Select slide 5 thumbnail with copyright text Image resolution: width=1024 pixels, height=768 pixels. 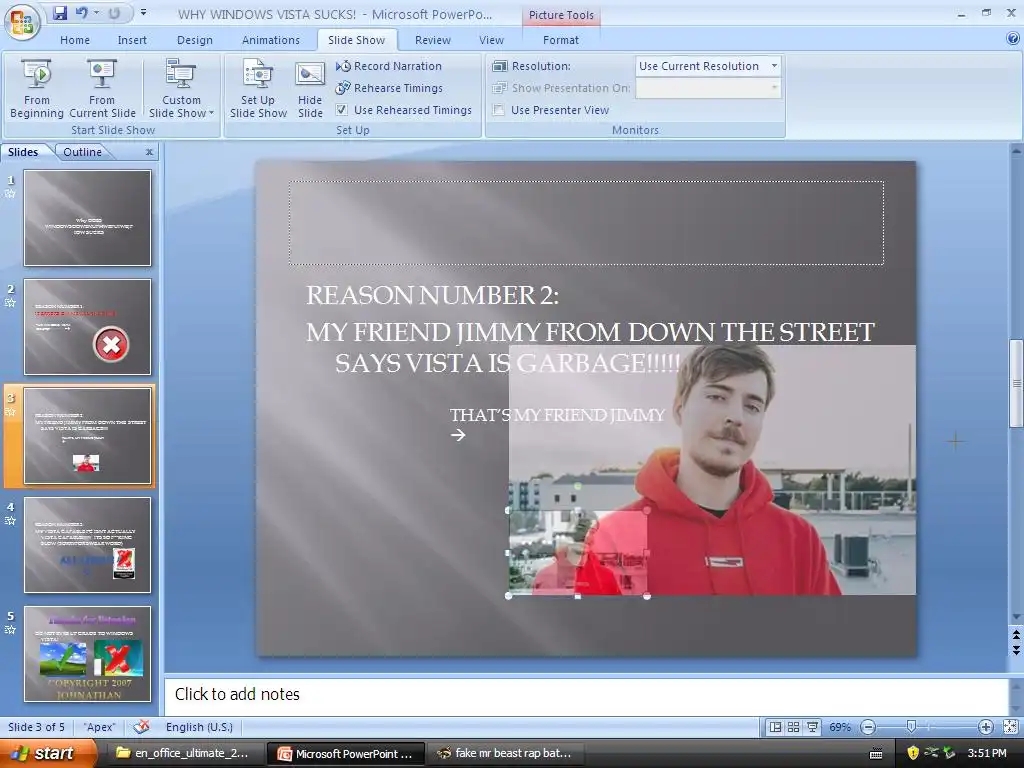88,654
